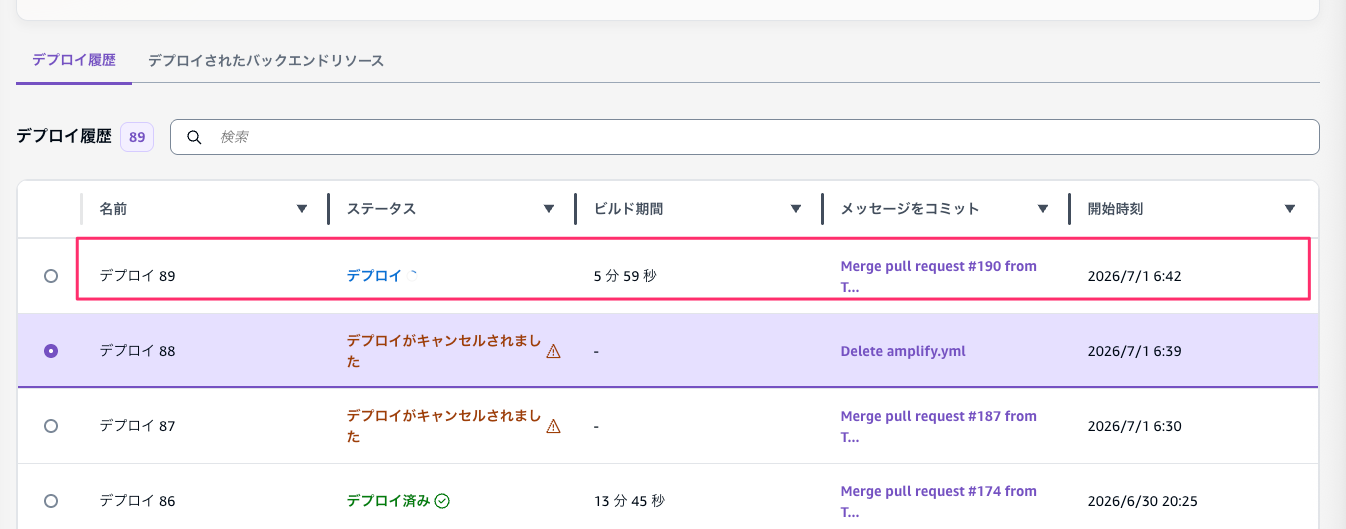Viewport: 1346px width, 529px height.
Task: Click the 名前 column header label
Action: [113, 209]
